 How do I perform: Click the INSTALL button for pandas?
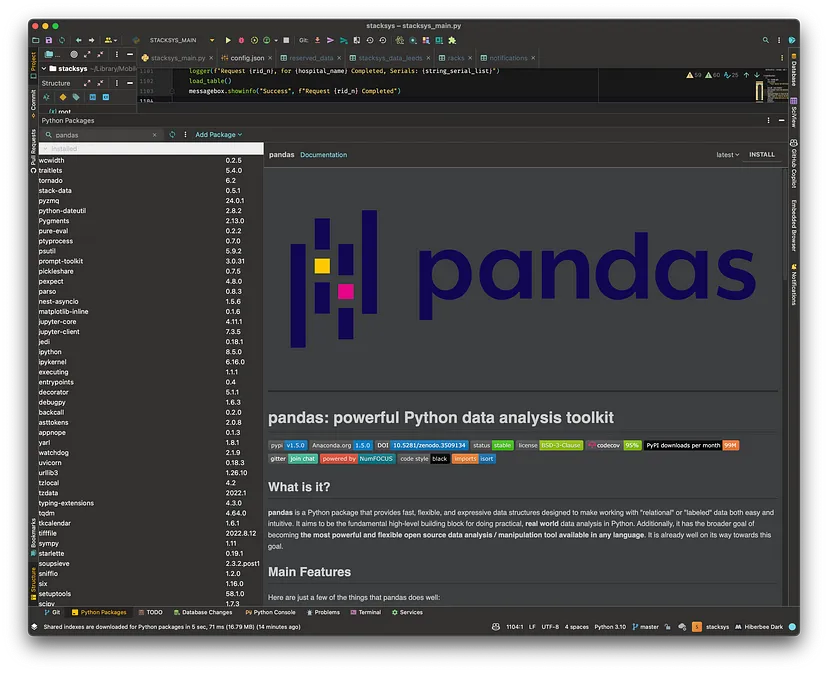point(762,154)
